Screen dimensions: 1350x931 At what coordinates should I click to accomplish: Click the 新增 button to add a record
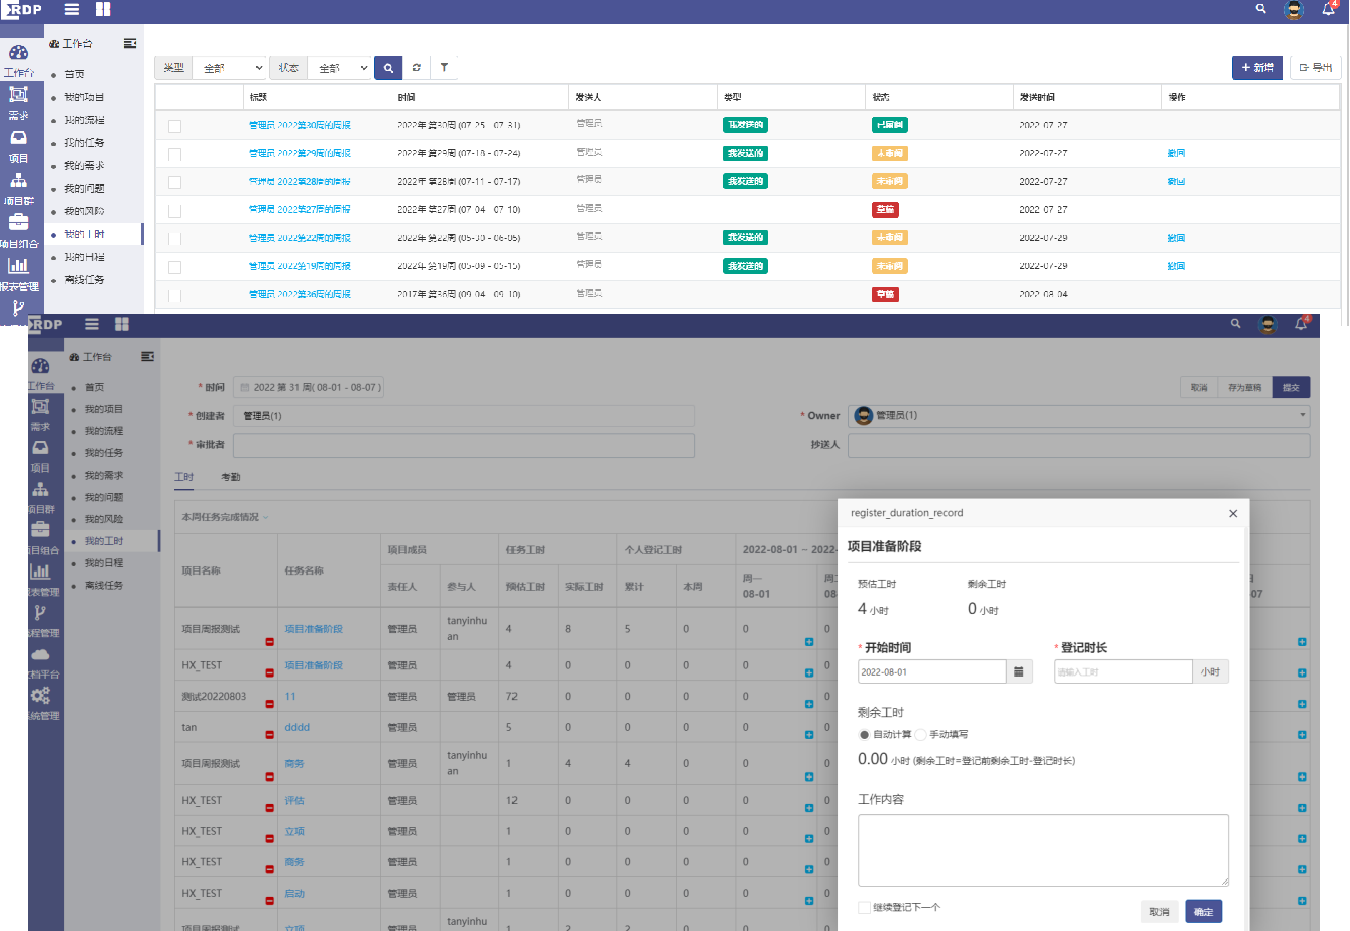click(x=1257, y=68)
